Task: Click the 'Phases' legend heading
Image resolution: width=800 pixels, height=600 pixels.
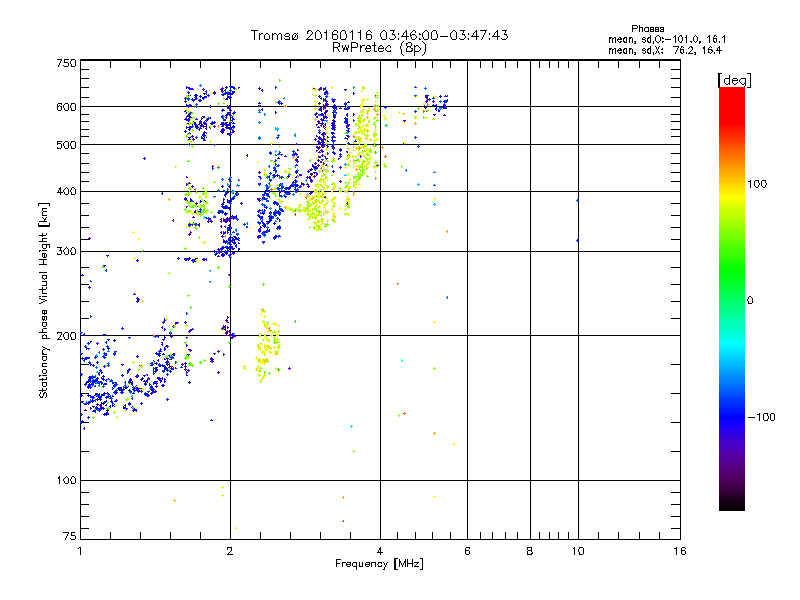Action: tap(647, 29)
